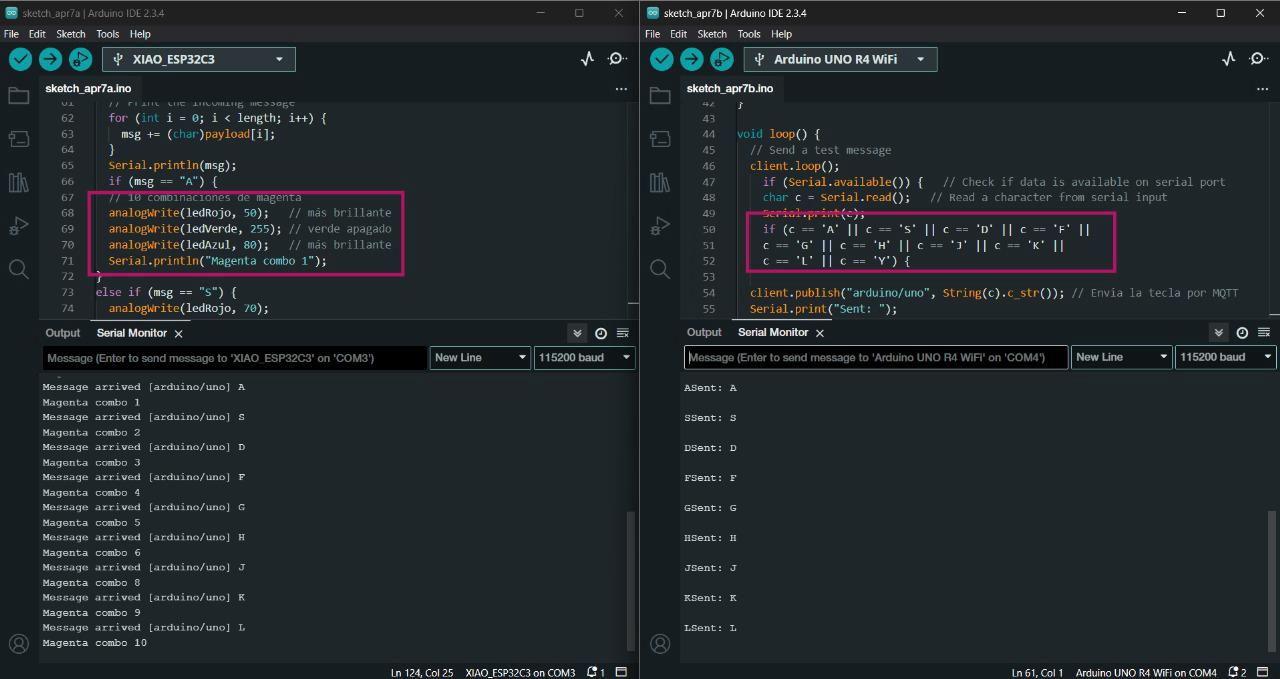Image resolution: width=1280 pixels, height=679 pixels.
Task: Open Sketchbook folder in right window sidebar
Action: (660, 96)
